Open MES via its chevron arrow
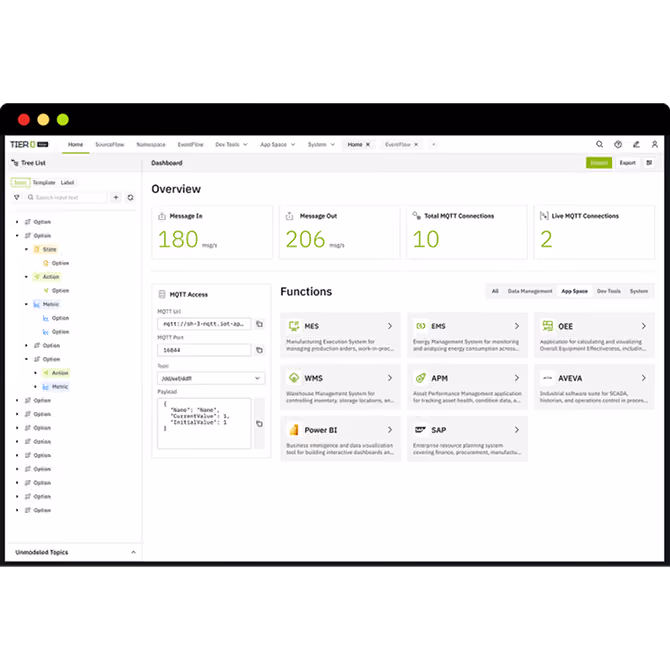The width and height of the screenshot is (670, 670). 390,326
